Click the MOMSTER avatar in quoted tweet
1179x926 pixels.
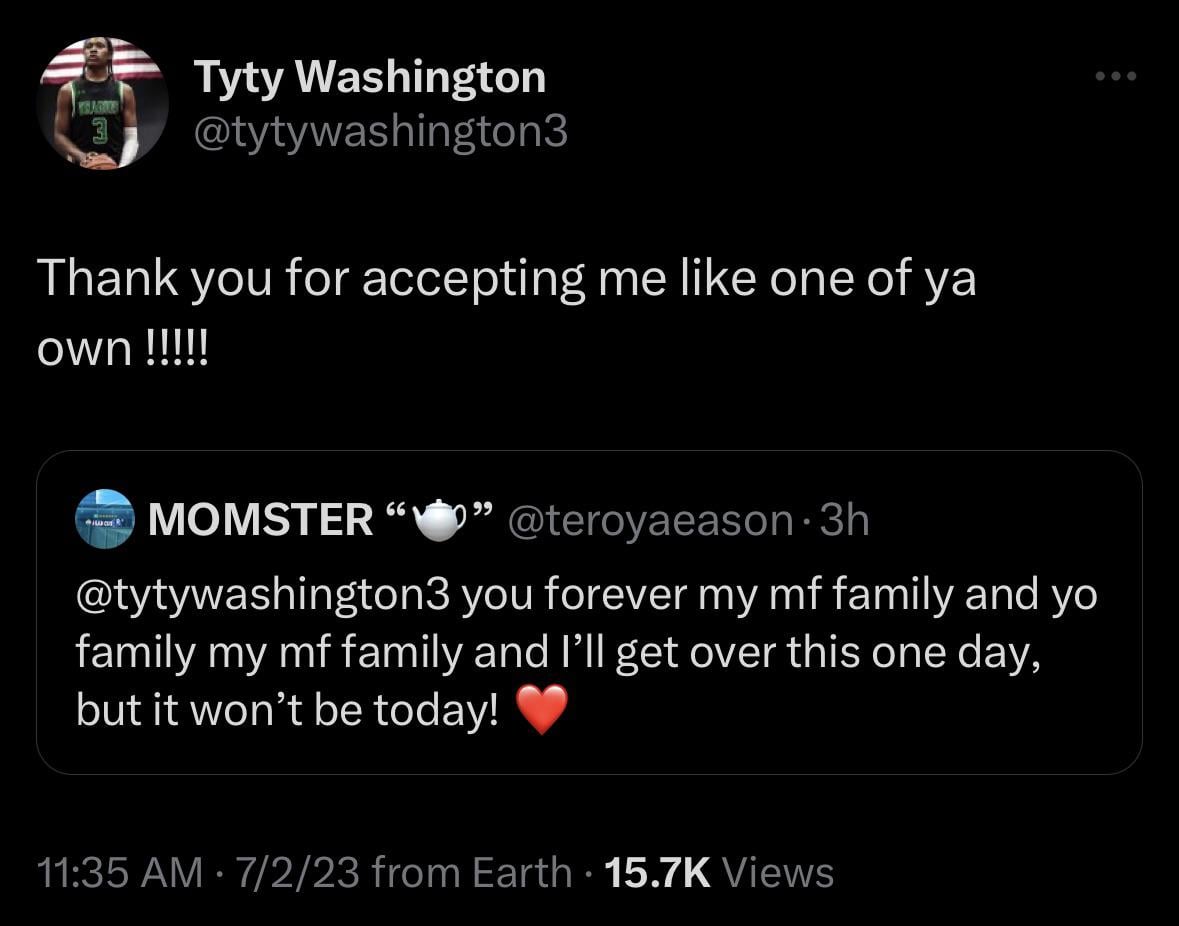[x=104, y=519]
